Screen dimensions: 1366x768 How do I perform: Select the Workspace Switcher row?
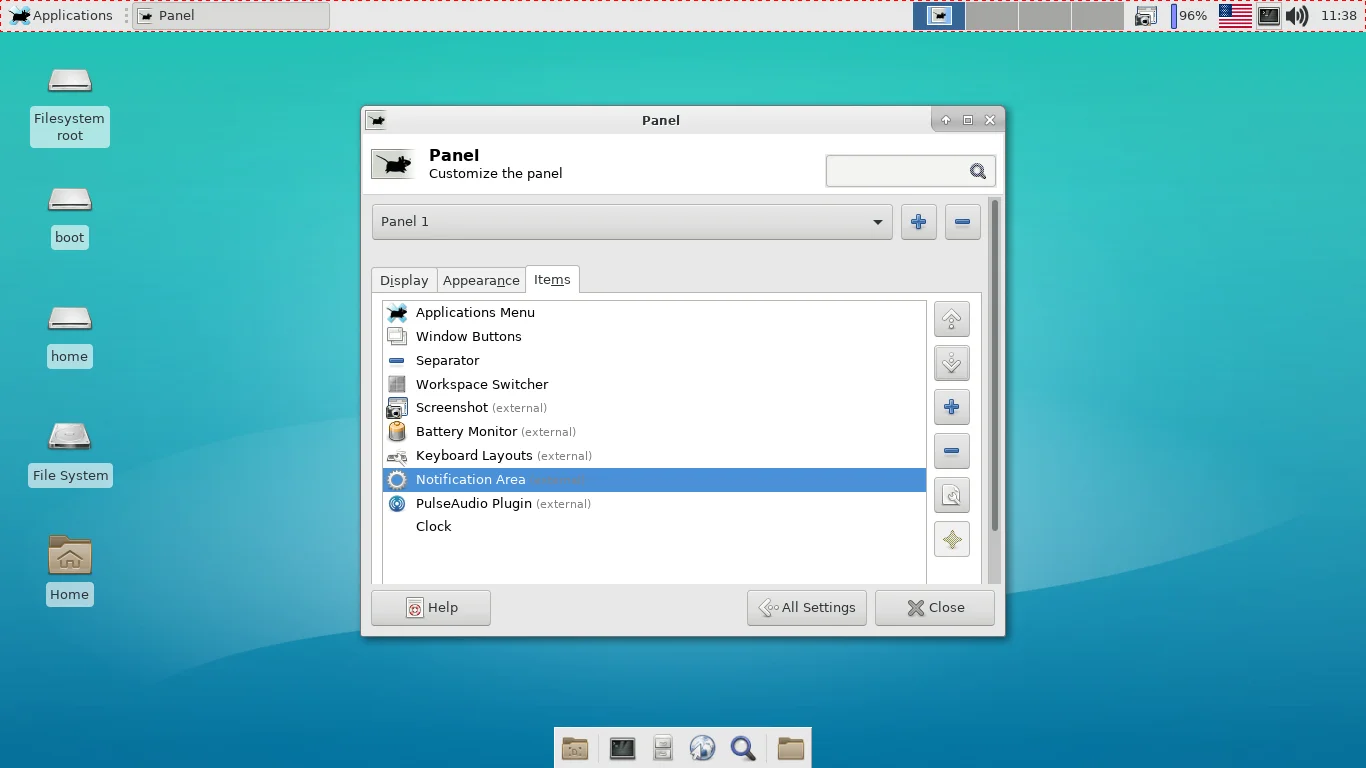tap(655, 385)
